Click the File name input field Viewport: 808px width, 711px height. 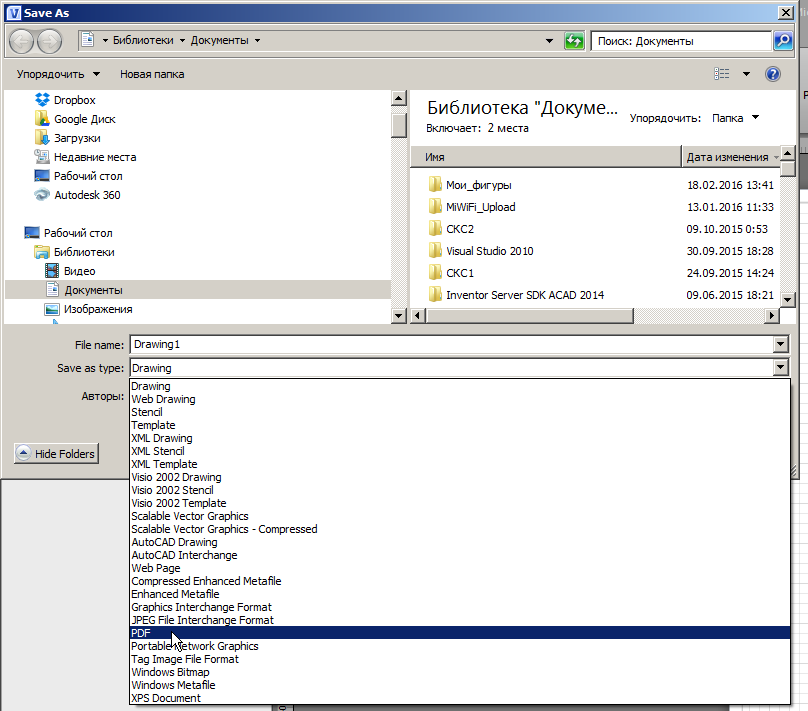click(452, 344)
